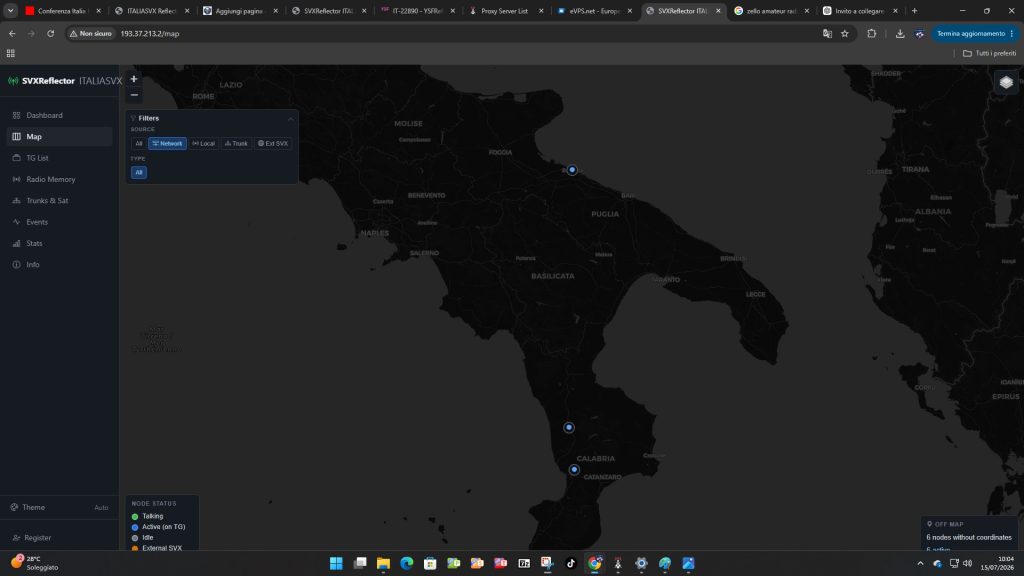
Task: Select the All source filter
Action: click(138, 144)
